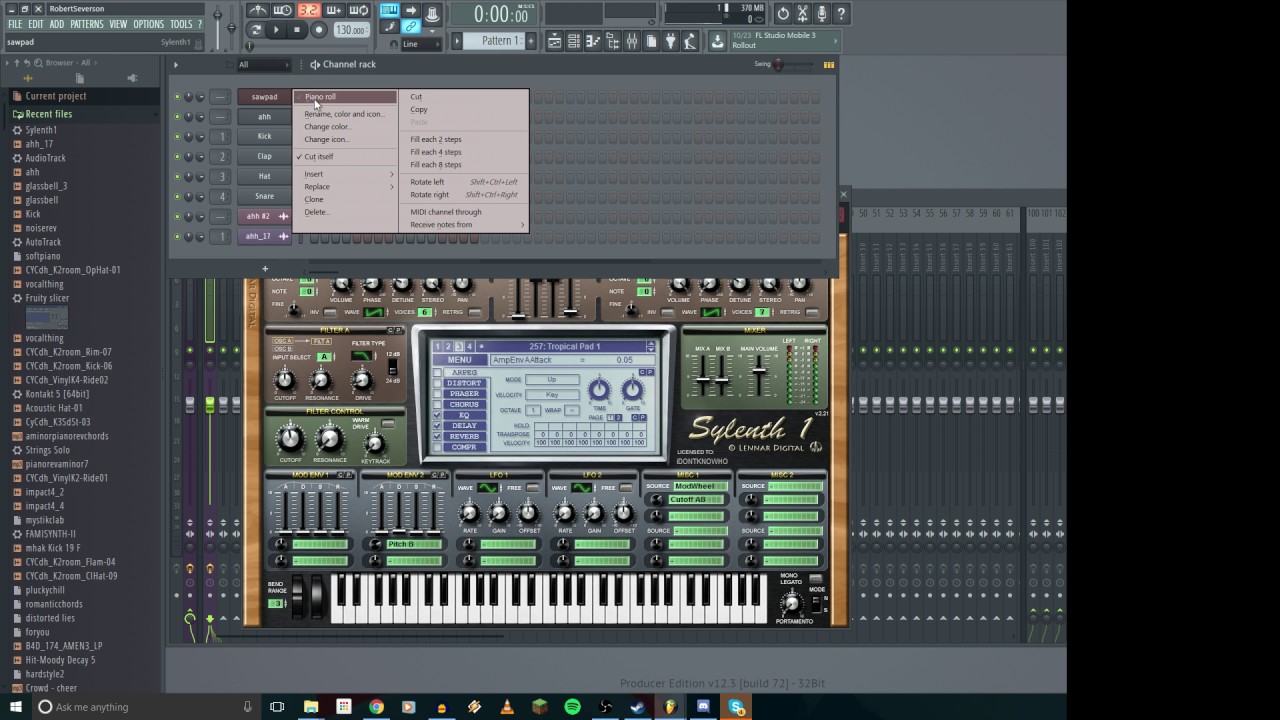1280x720 pixels.
Task: Open the Playlist view icon
Action: [553, 41]
